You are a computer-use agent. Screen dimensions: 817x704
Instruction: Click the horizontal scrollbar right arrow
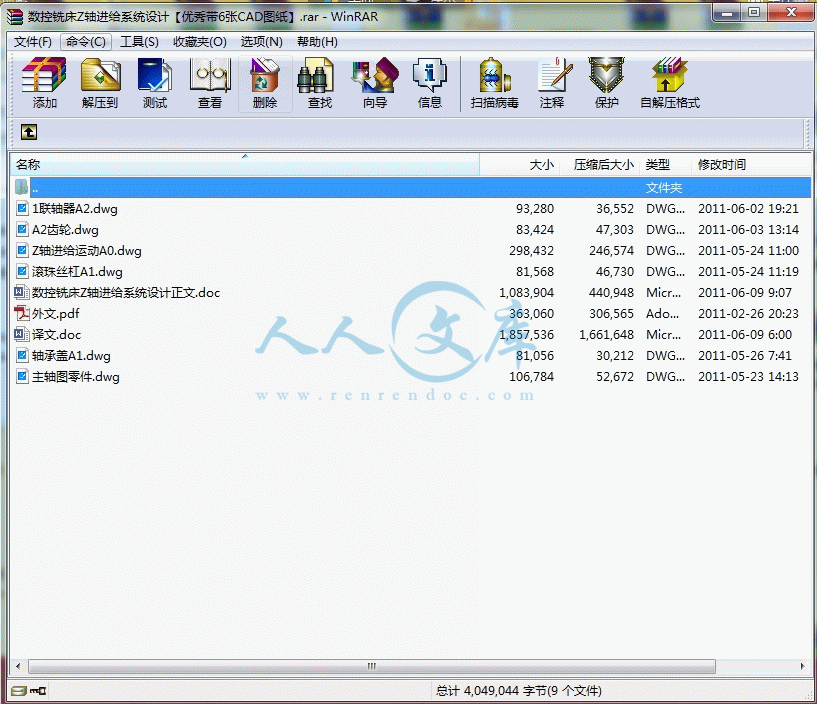click(x=801, y=666)
